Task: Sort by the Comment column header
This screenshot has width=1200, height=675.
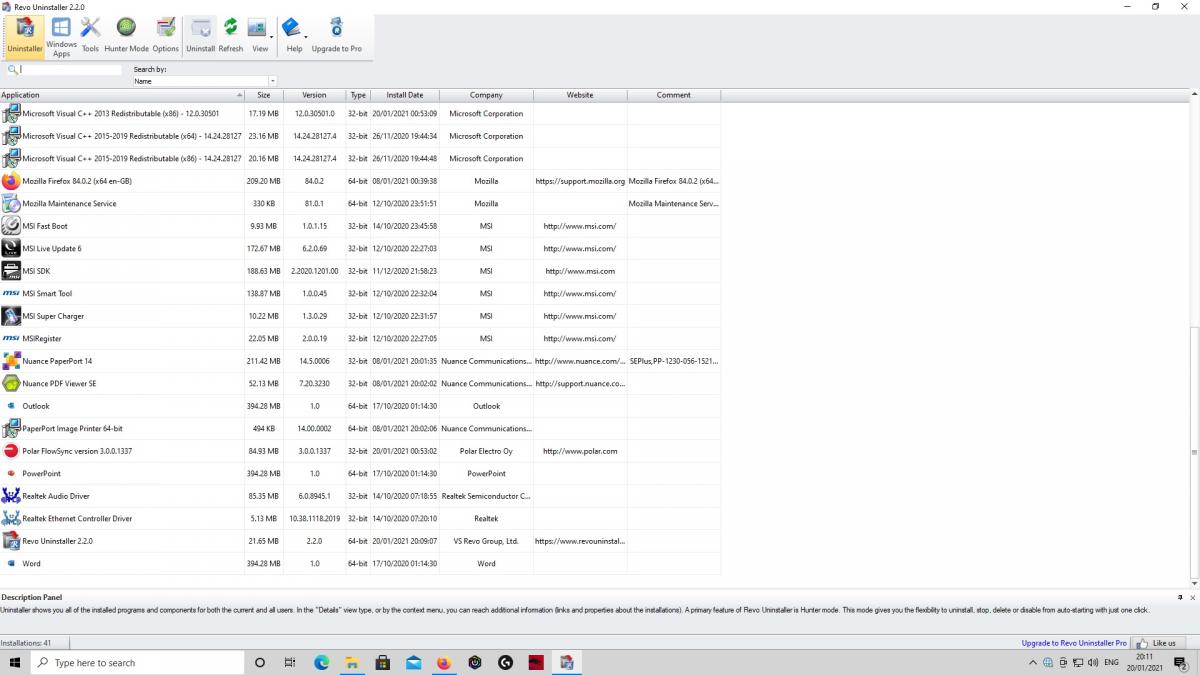Action: [674, 95]
